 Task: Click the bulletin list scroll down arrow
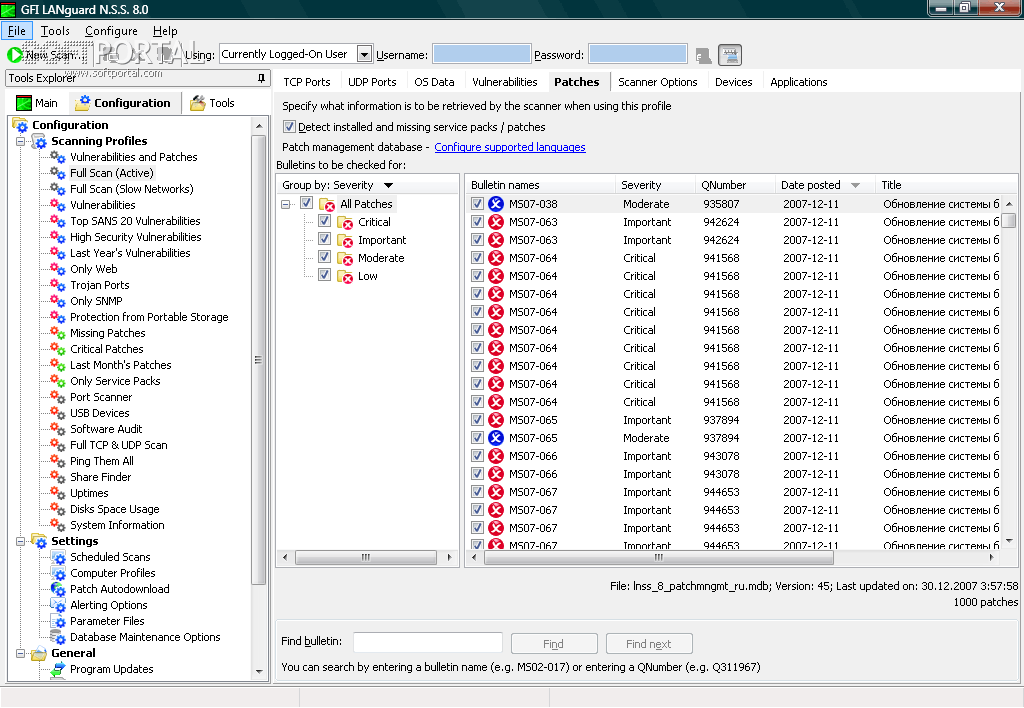(x=1009, y=541)
